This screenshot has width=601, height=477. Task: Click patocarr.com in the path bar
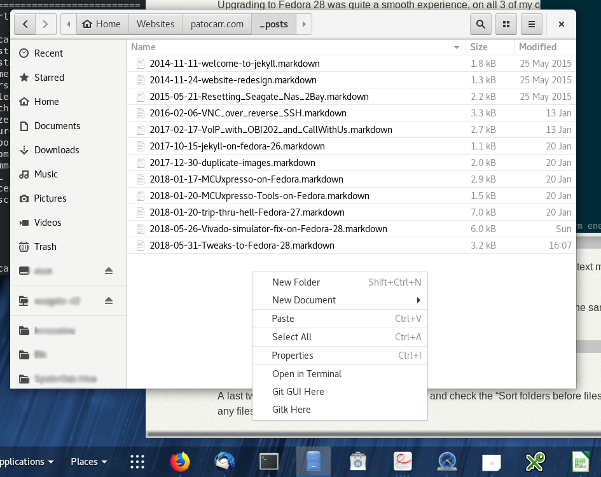pos(217,24)
